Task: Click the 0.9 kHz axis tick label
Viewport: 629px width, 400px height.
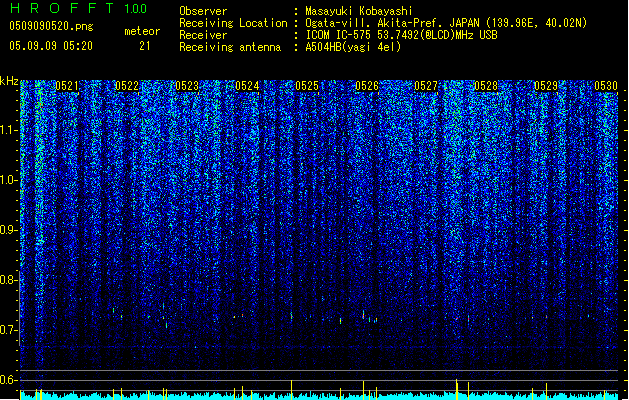Action: click(x=9, y=230)
